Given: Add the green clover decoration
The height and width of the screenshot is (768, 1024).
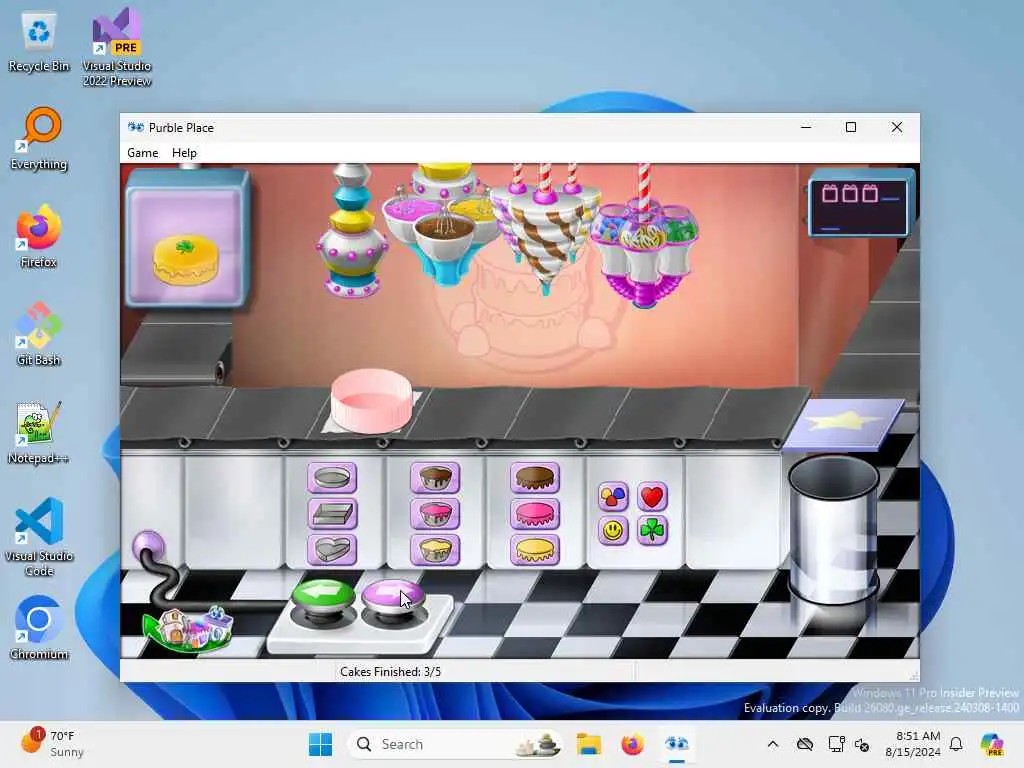Looking at the screenshot, I should point(652,531).
